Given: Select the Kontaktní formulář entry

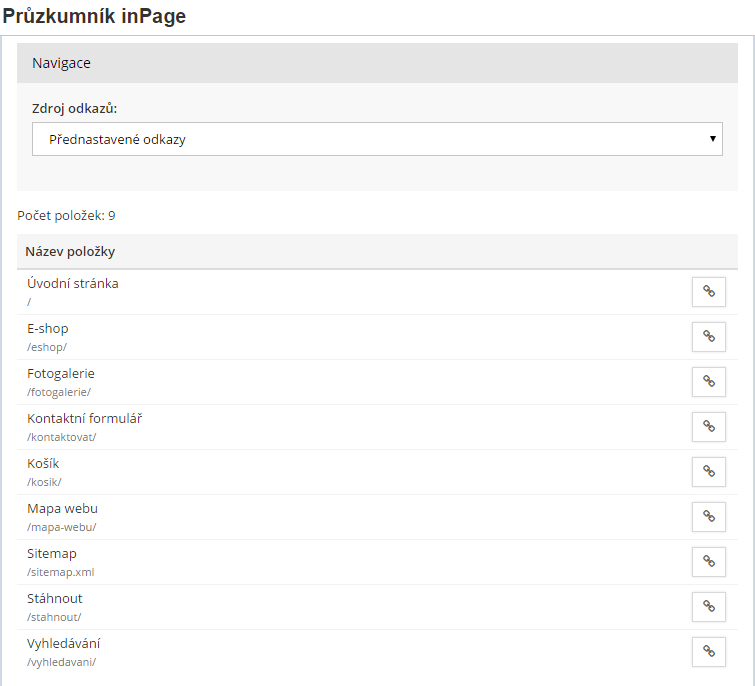Looking at the screenshot, I should [x=85, y=418].
